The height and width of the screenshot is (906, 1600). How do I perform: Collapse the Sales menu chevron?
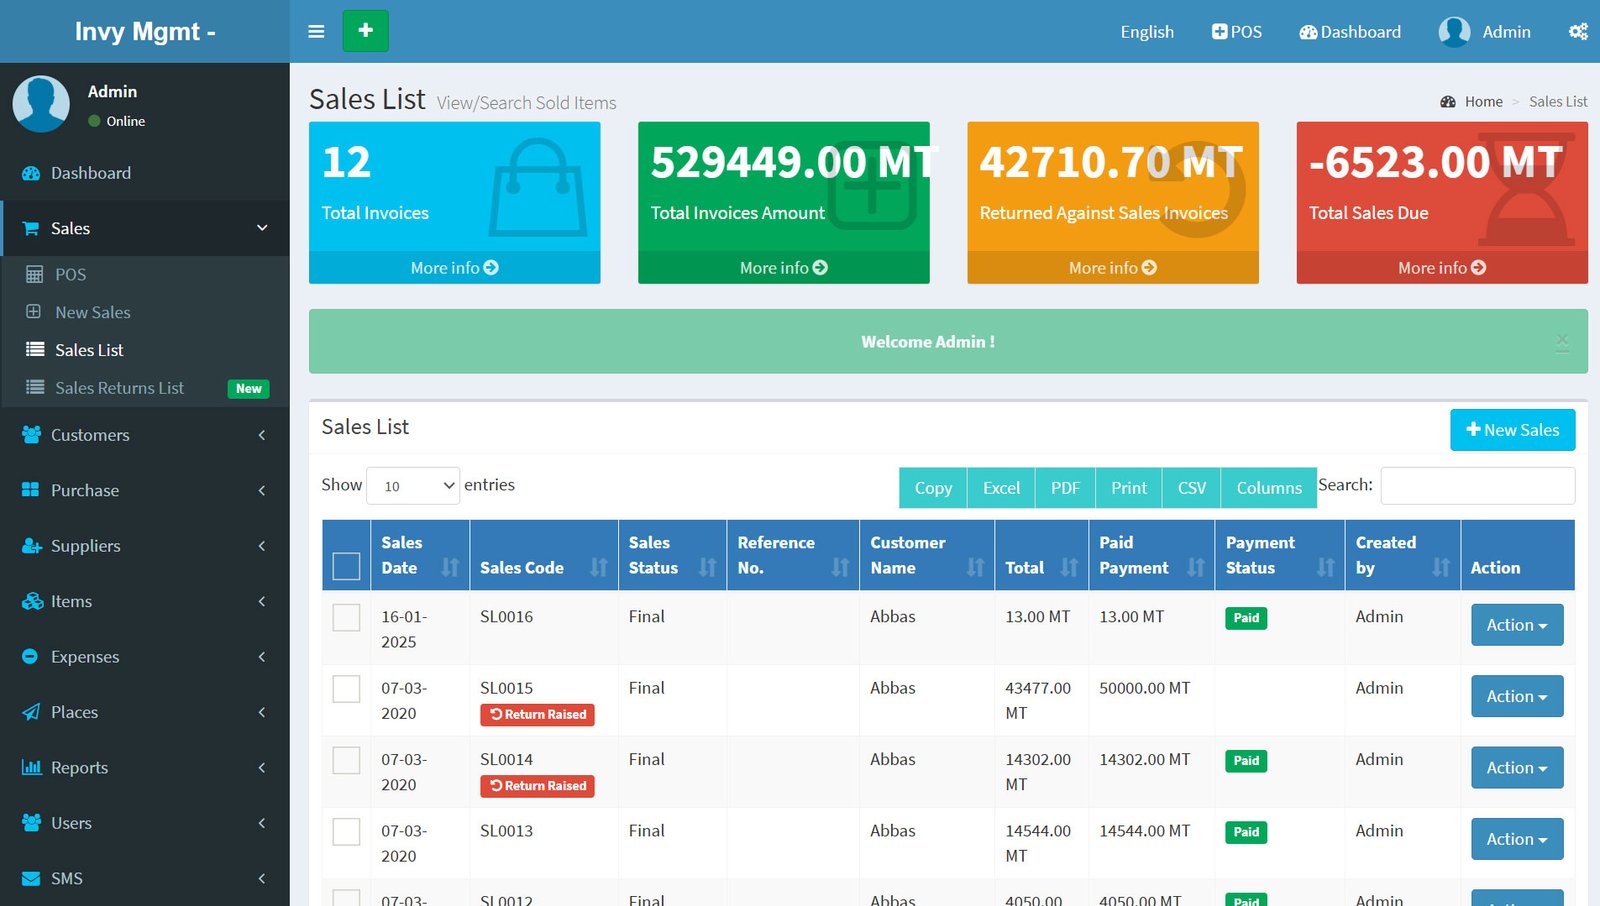[x=262, y=228]
